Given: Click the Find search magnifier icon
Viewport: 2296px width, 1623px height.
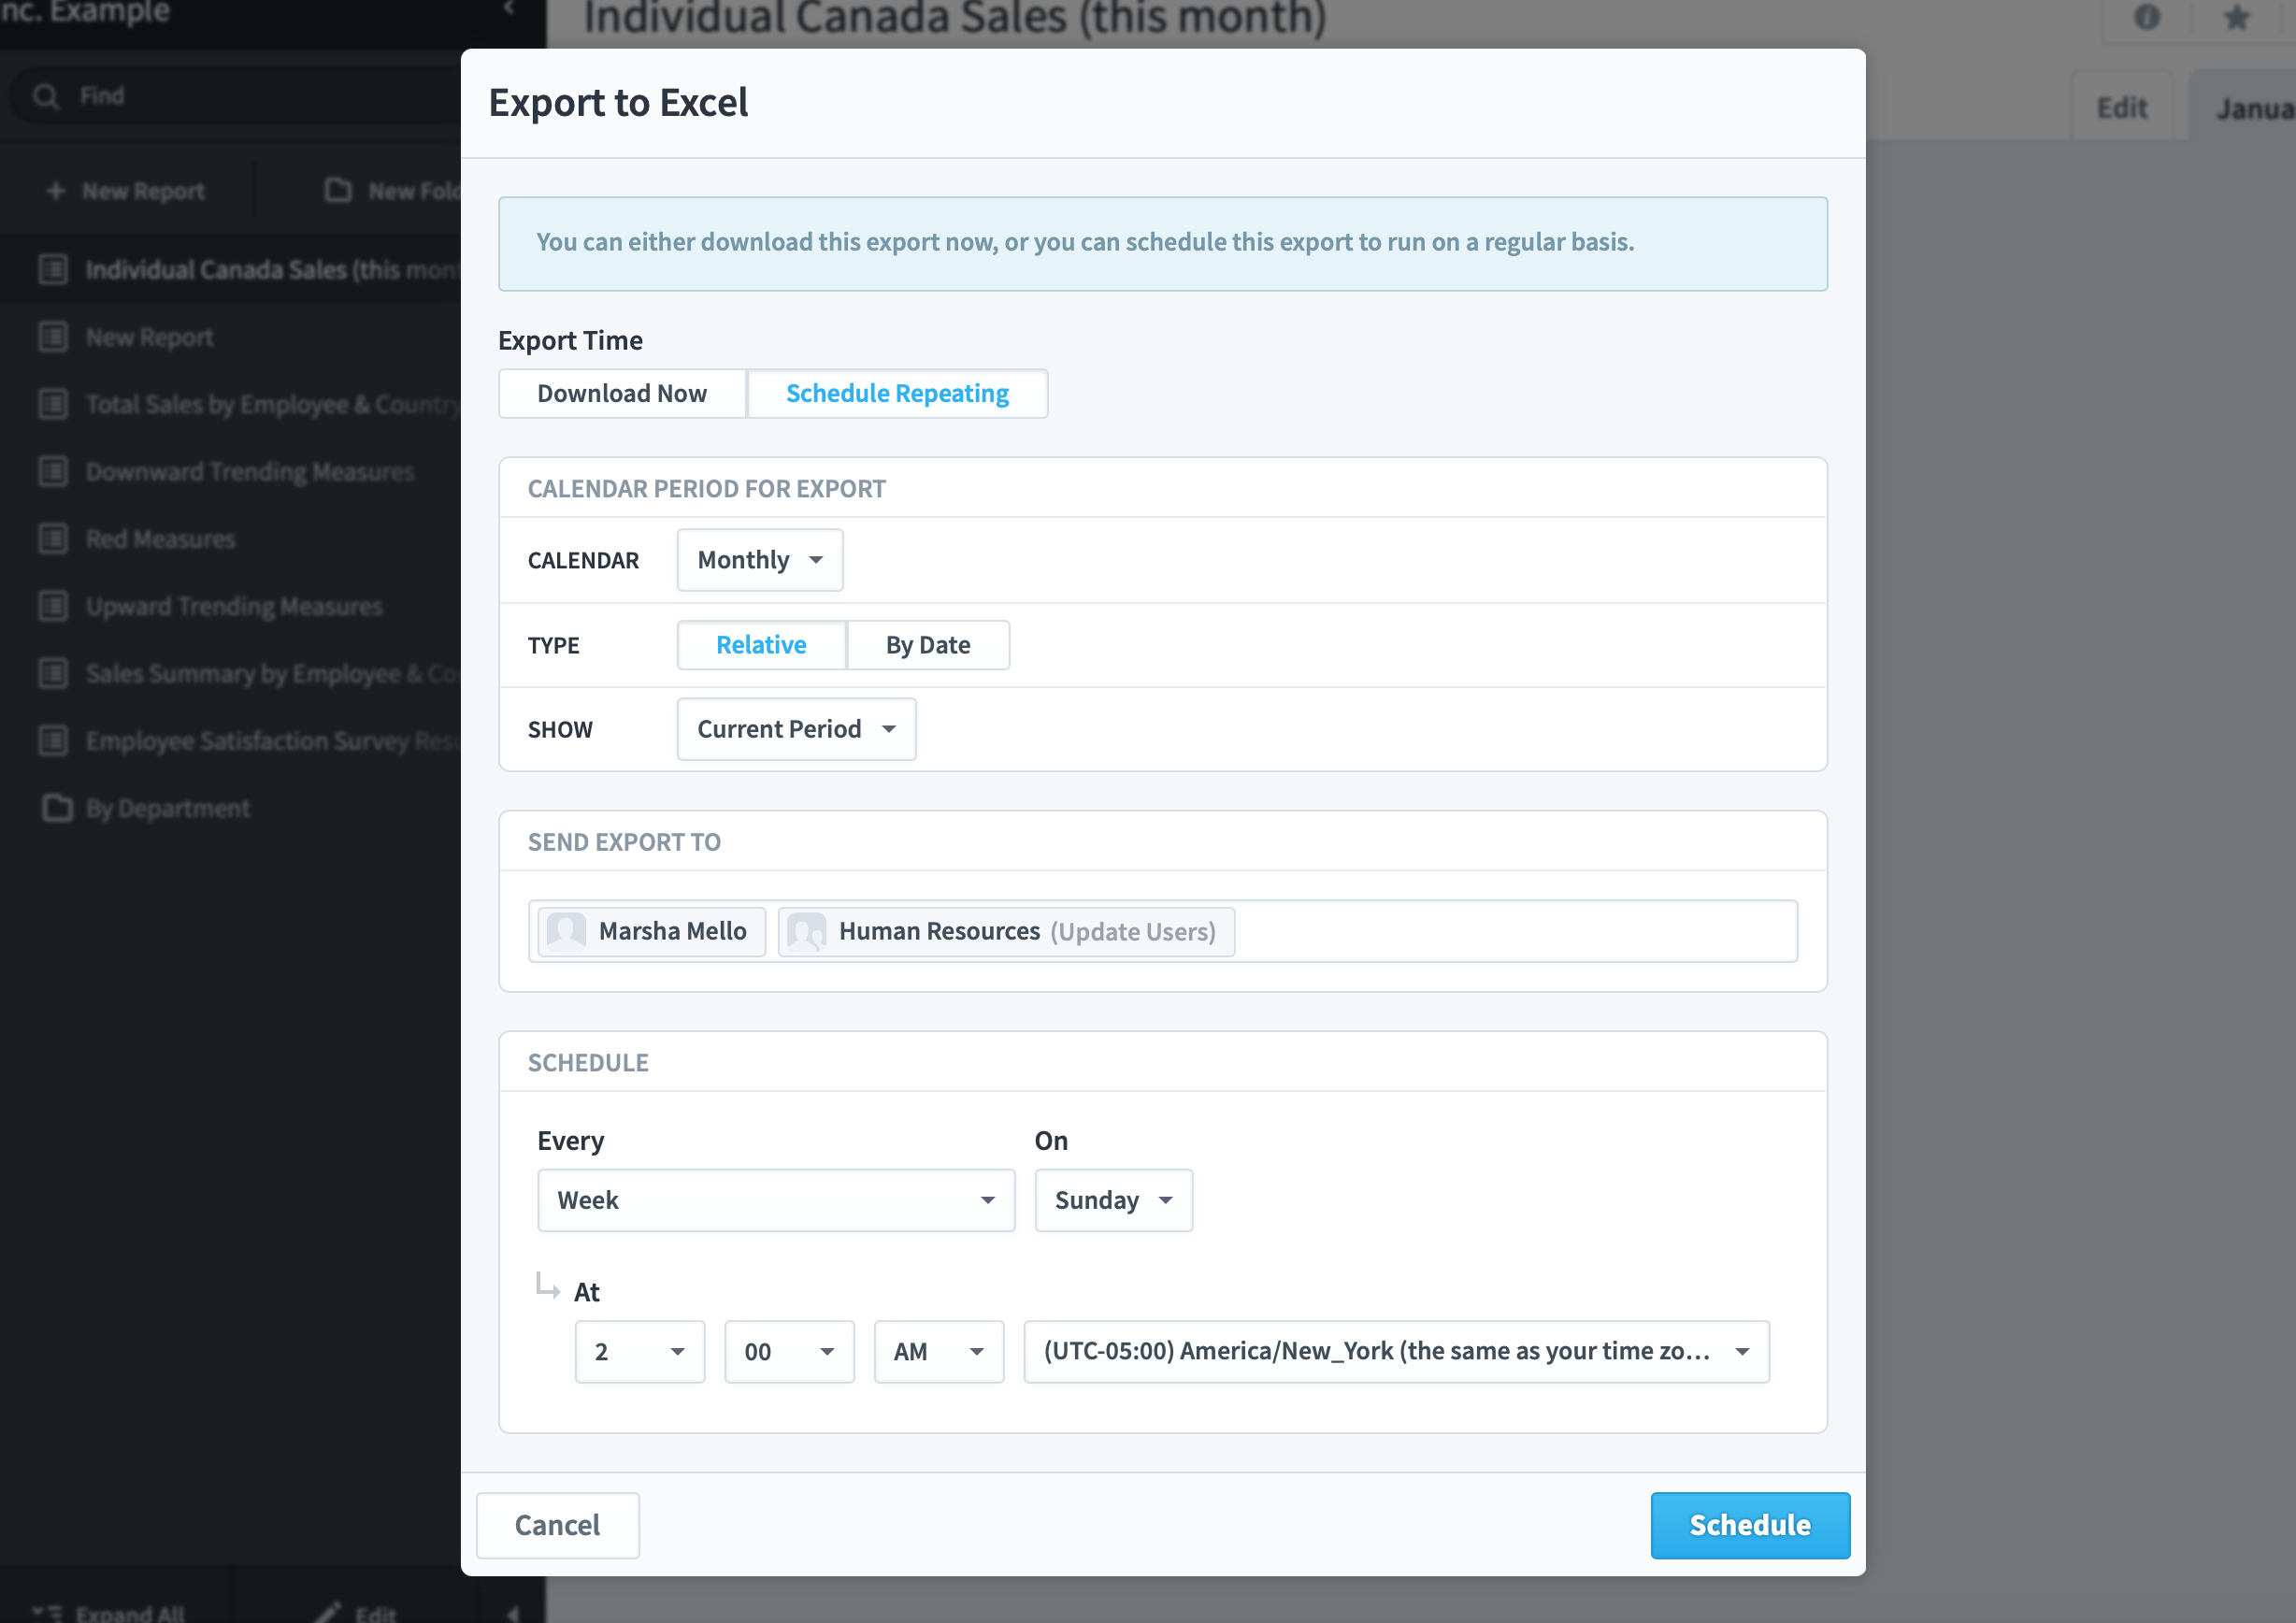Looking at the screenshot, I should pyautogui.click(x=46, y=96).
